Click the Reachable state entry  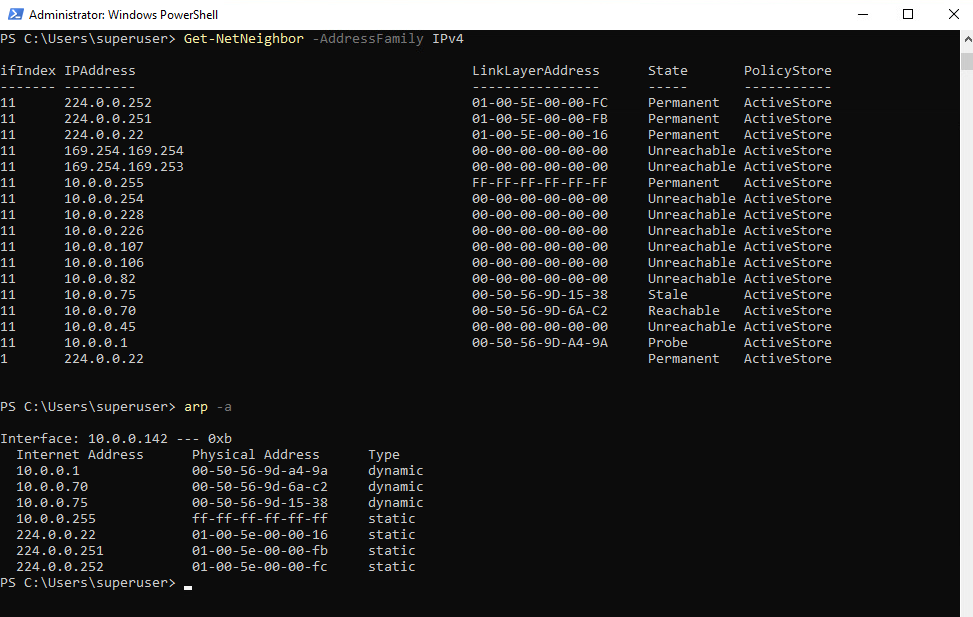[684, 311]
